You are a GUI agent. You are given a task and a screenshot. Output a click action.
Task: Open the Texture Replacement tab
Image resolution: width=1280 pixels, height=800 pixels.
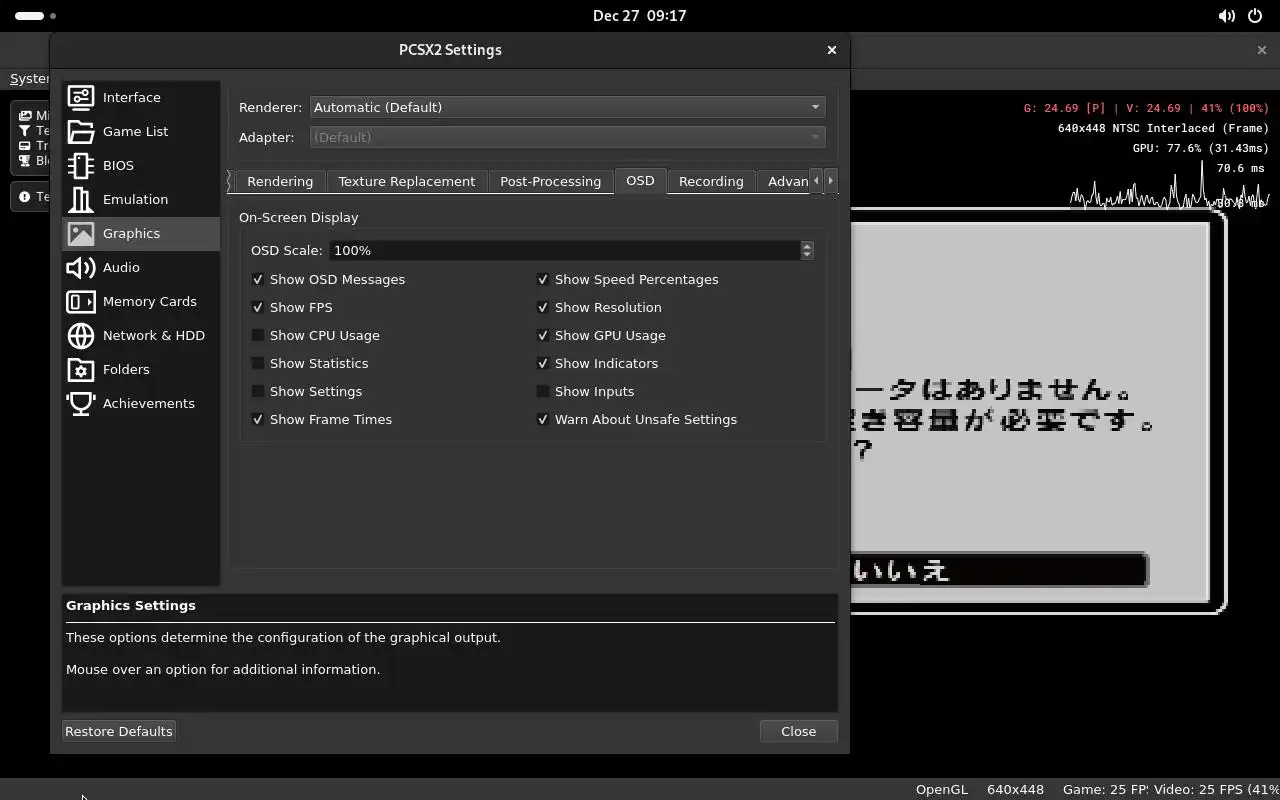point(406,181)
